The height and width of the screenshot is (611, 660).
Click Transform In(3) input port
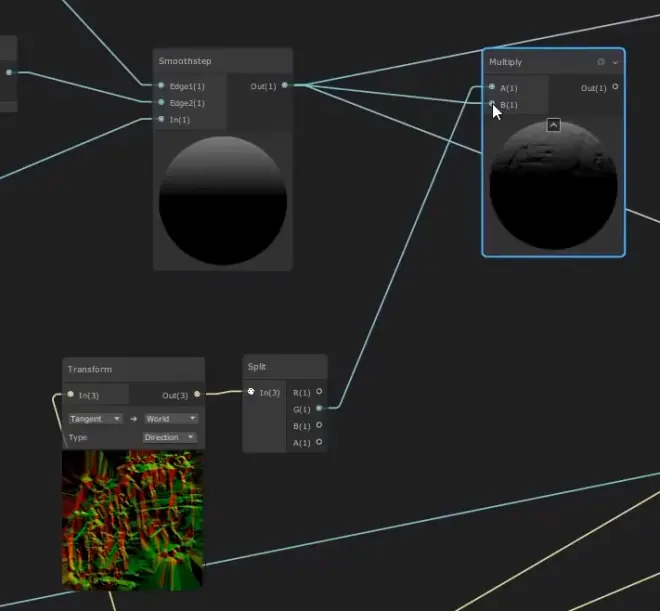(71, 394)
